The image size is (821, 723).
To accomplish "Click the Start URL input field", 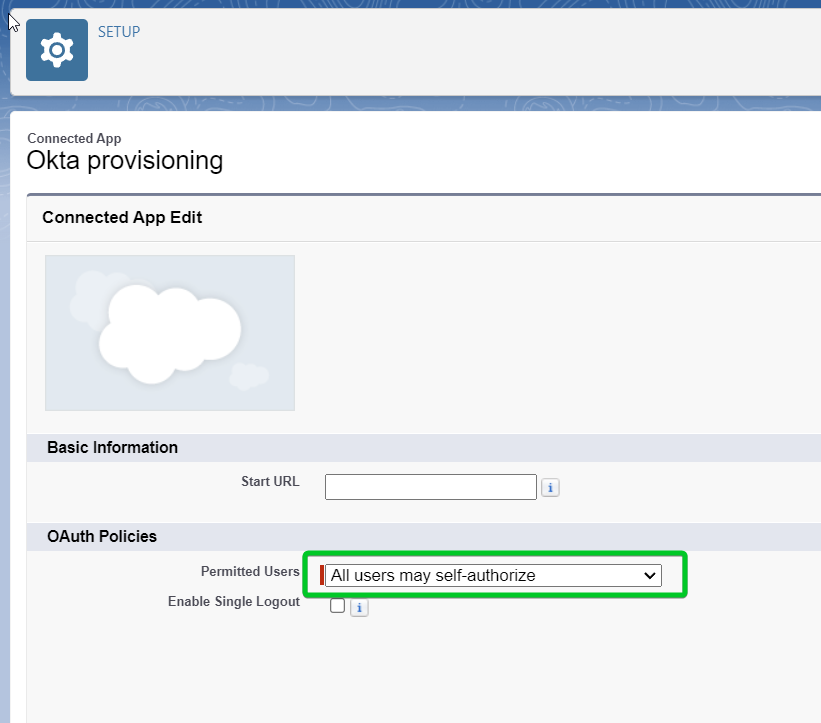I will tap(430, 487).
